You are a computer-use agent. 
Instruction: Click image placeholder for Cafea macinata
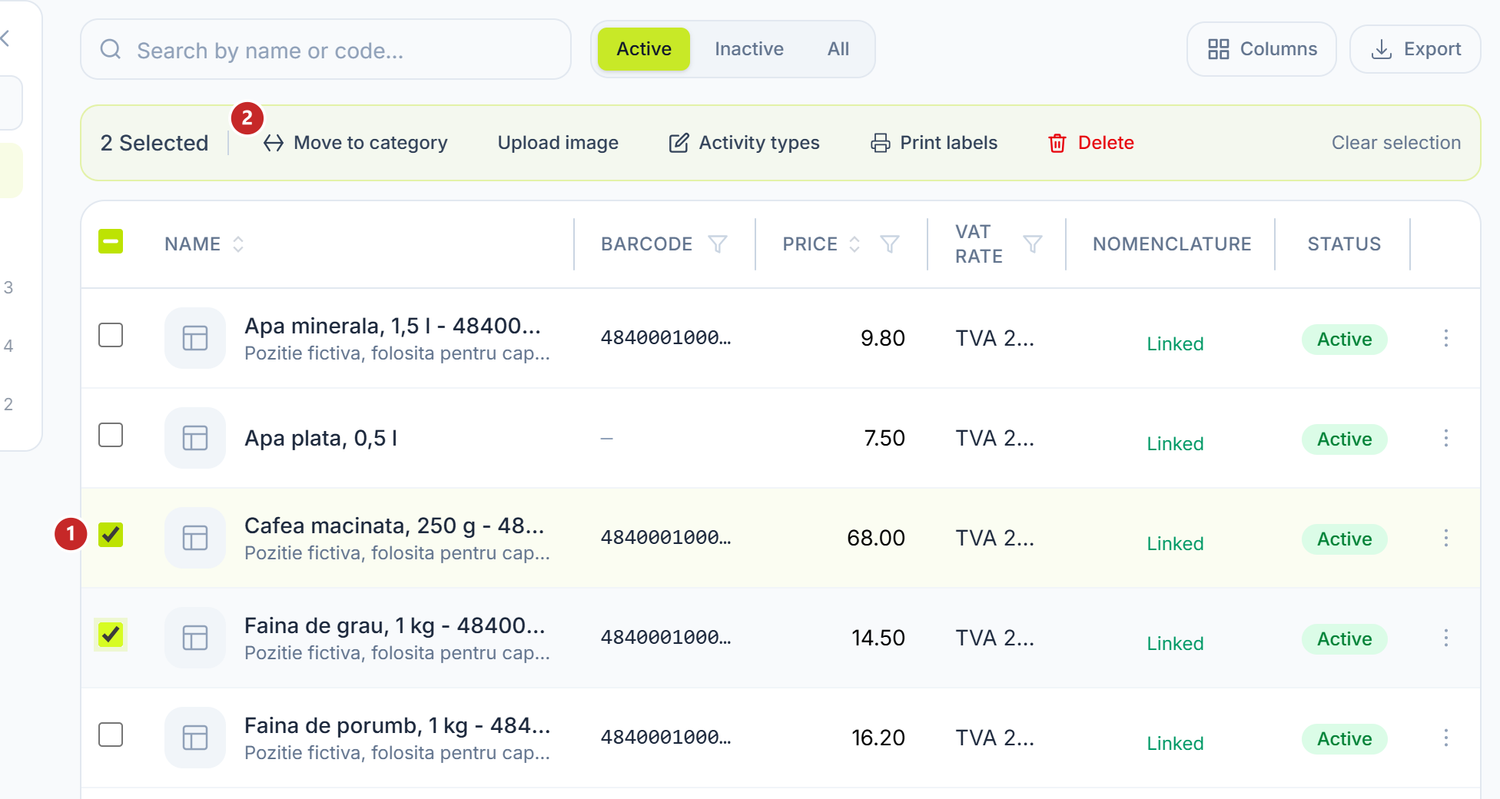coord(195,538)
